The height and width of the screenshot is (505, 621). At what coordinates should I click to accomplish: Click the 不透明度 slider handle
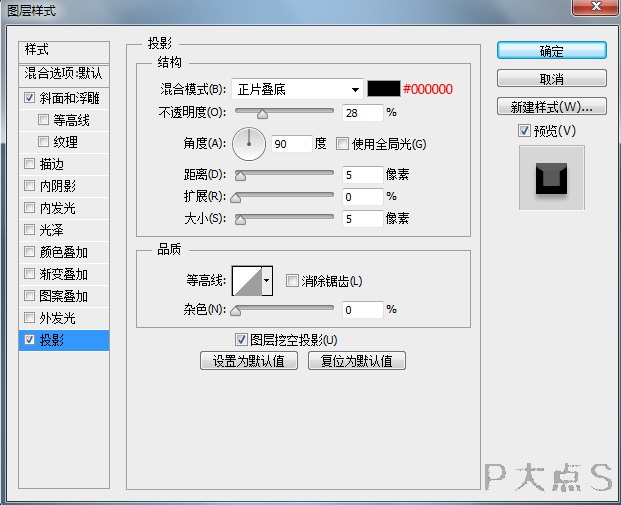[262, 114]
